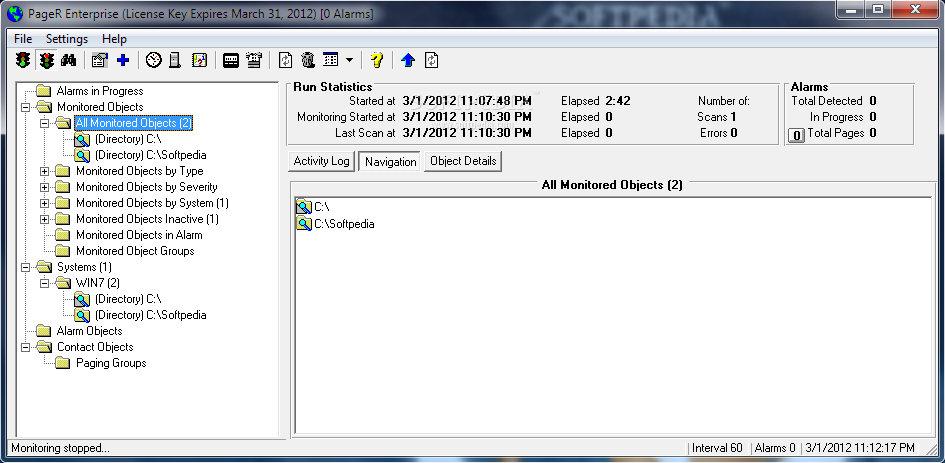Switch to the Navigation tab
Screen dimensions: 945x463
coord(391,162)
